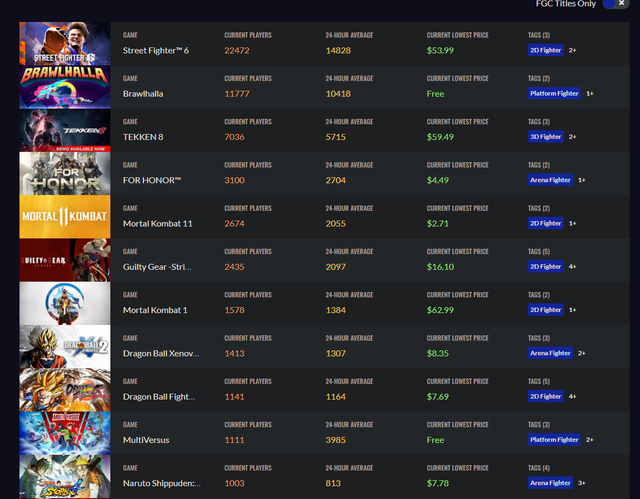This screenshot has width=640, height=499.
Task: Click the Brawlhalla game title
Action: [143, 94]
